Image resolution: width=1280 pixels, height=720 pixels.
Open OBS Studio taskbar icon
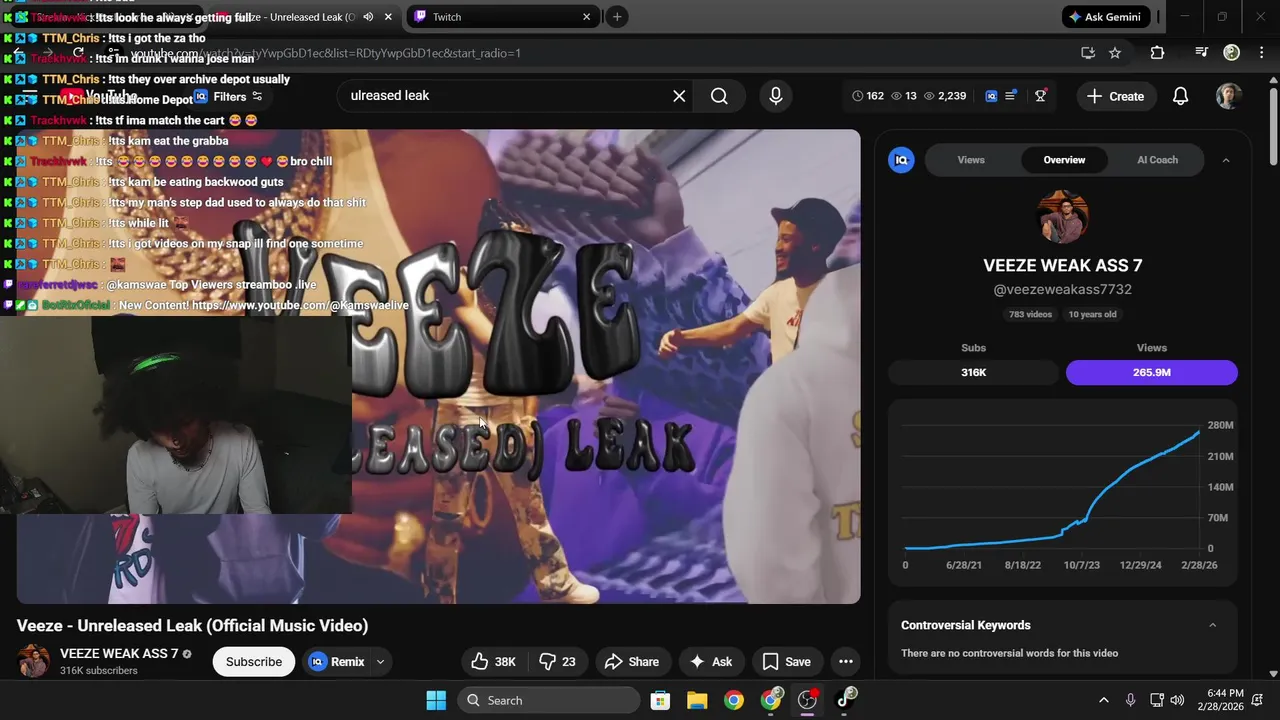tap(807, 700)
